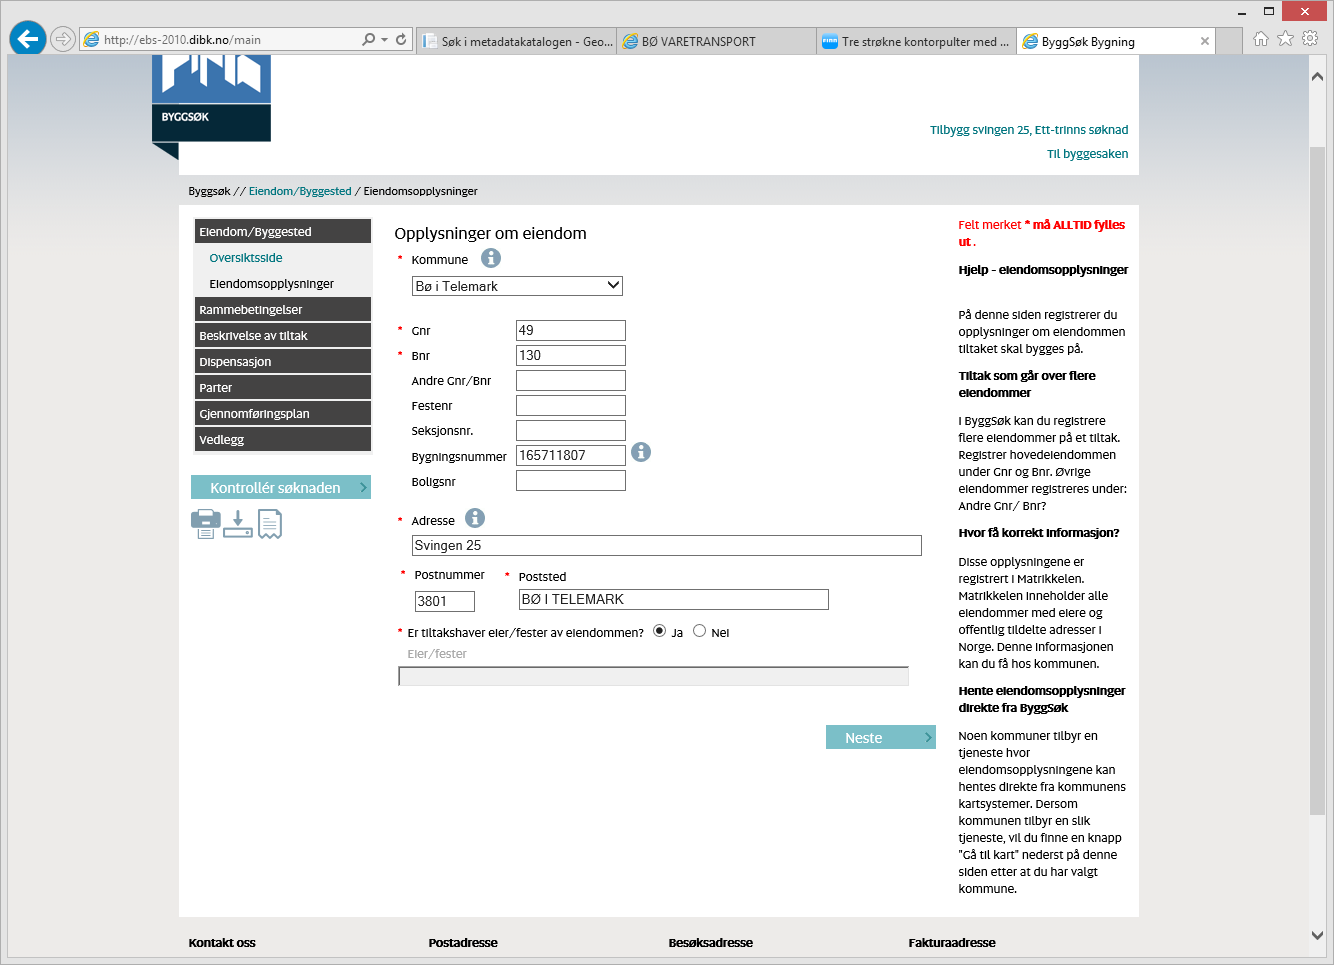Screen dimensions: 1334x965
Task: Click the Festenr input field
Action: [x=571, y=405]
